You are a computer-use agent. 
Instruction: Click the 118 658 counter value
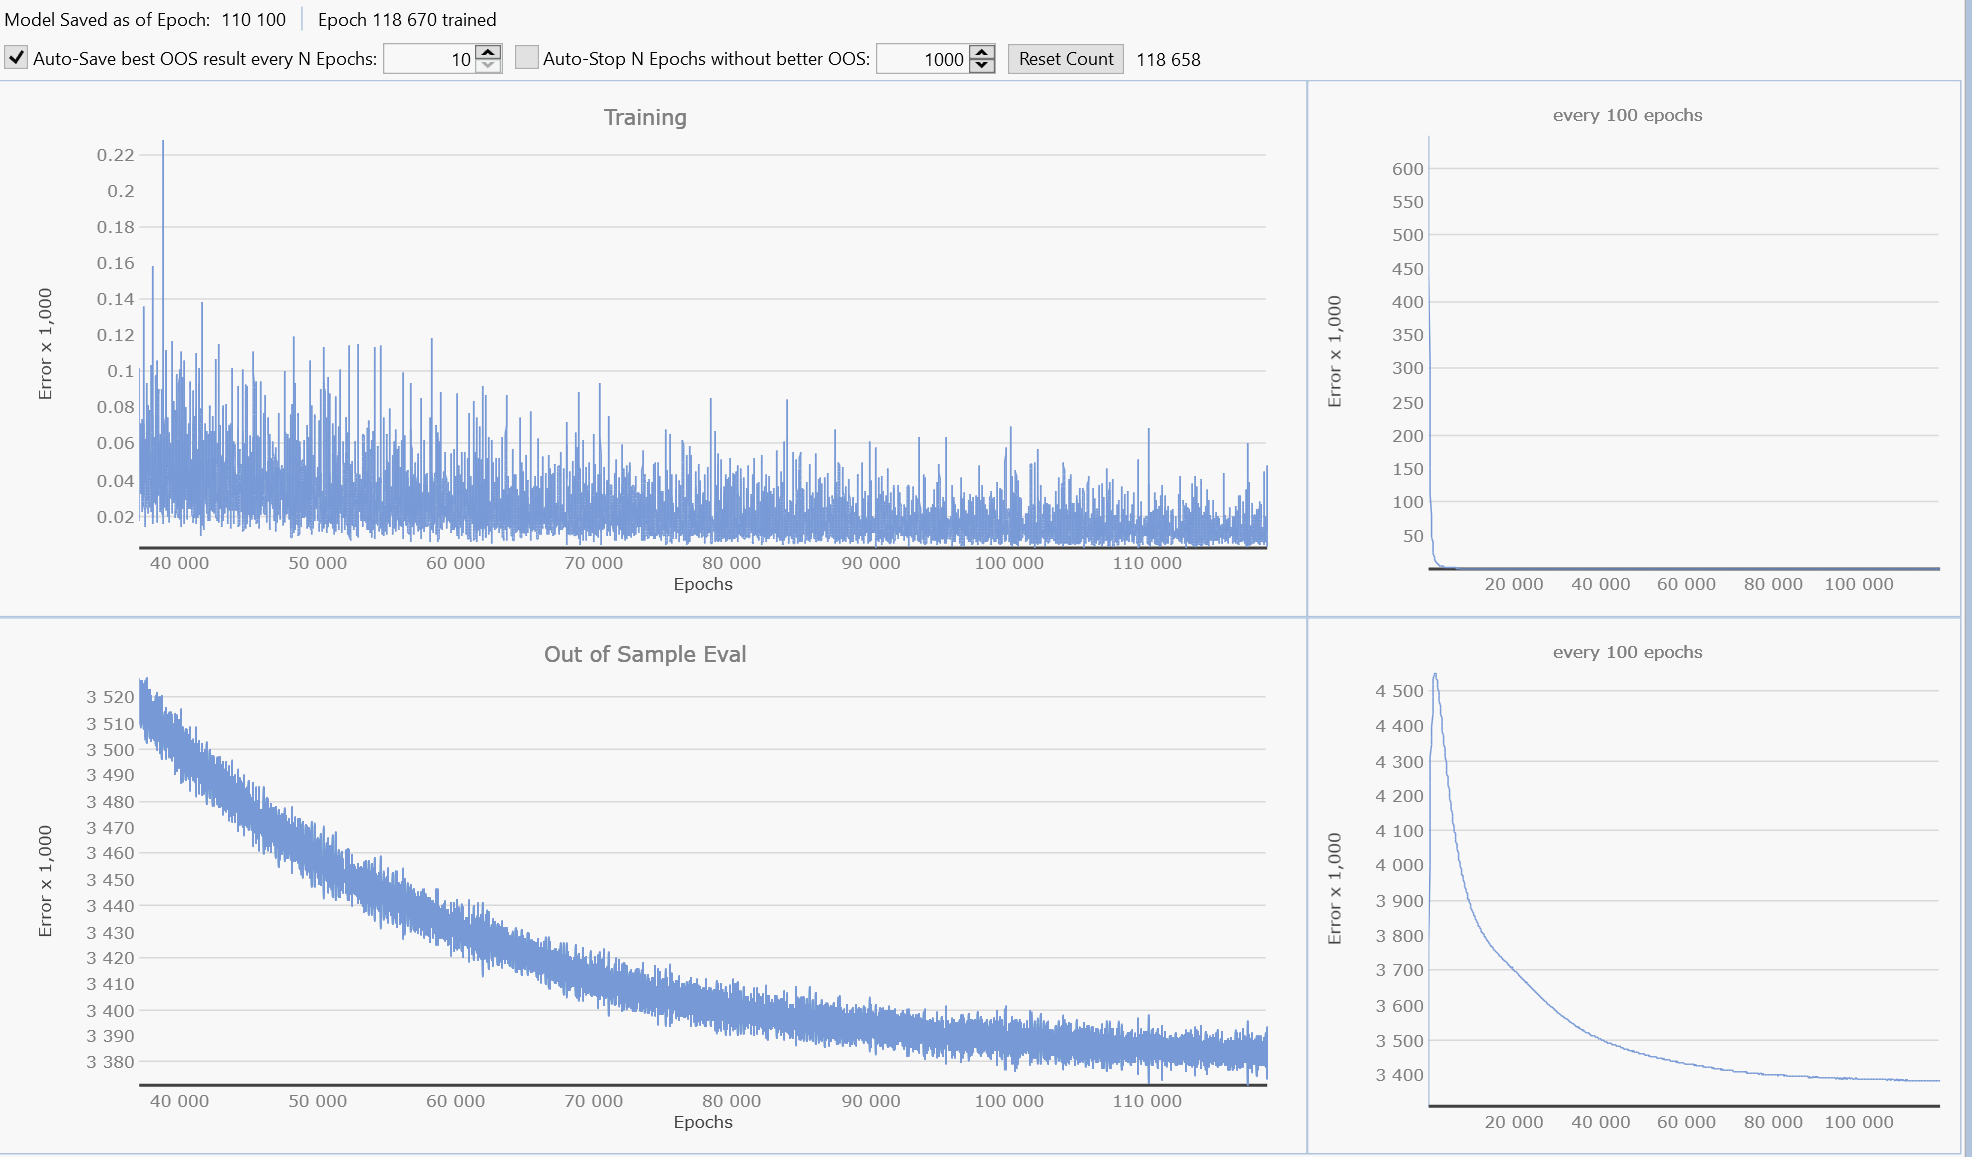(x=1168, y=59)
